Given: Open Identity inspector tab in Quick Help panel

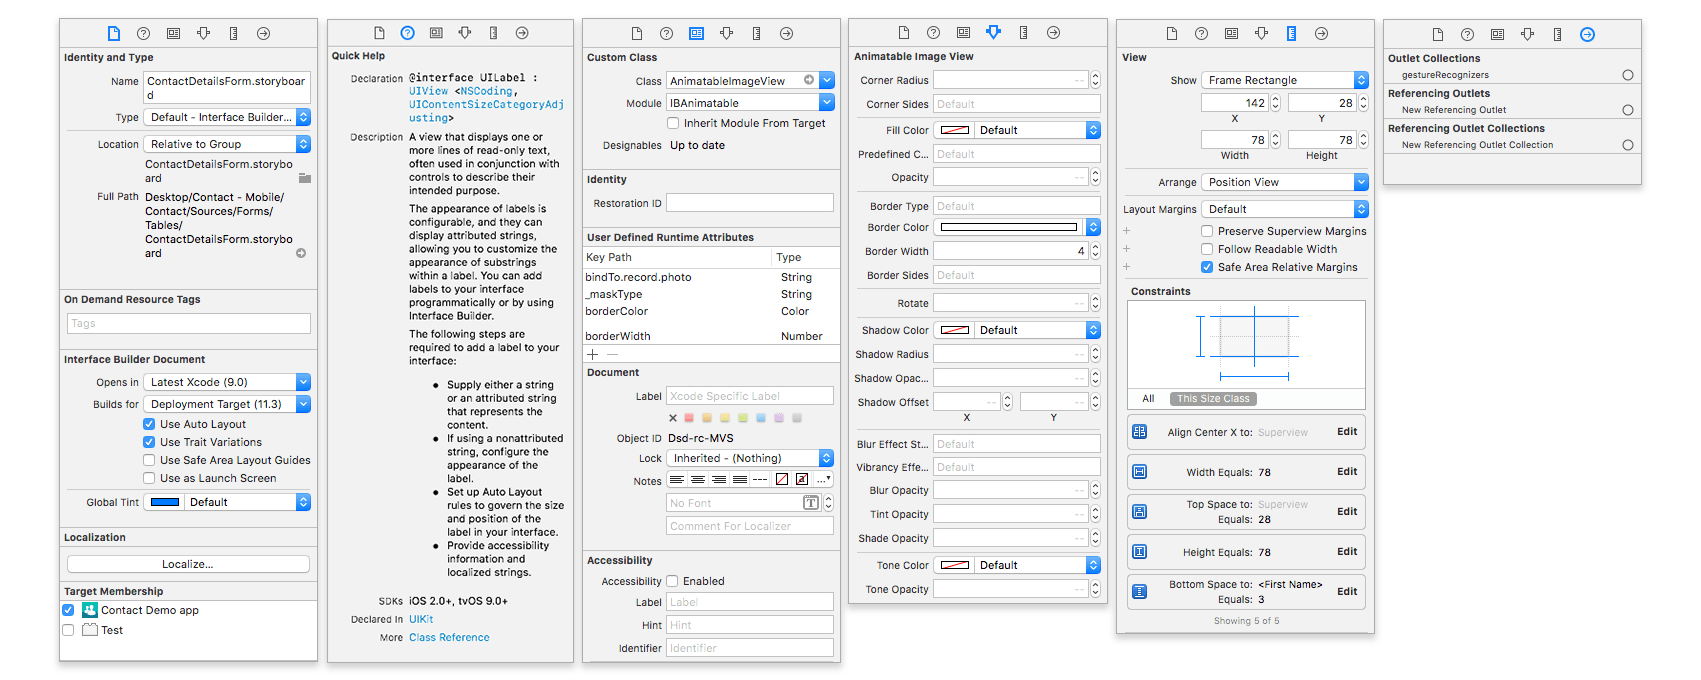Looking at the screenshot, I should coord(436,33).
